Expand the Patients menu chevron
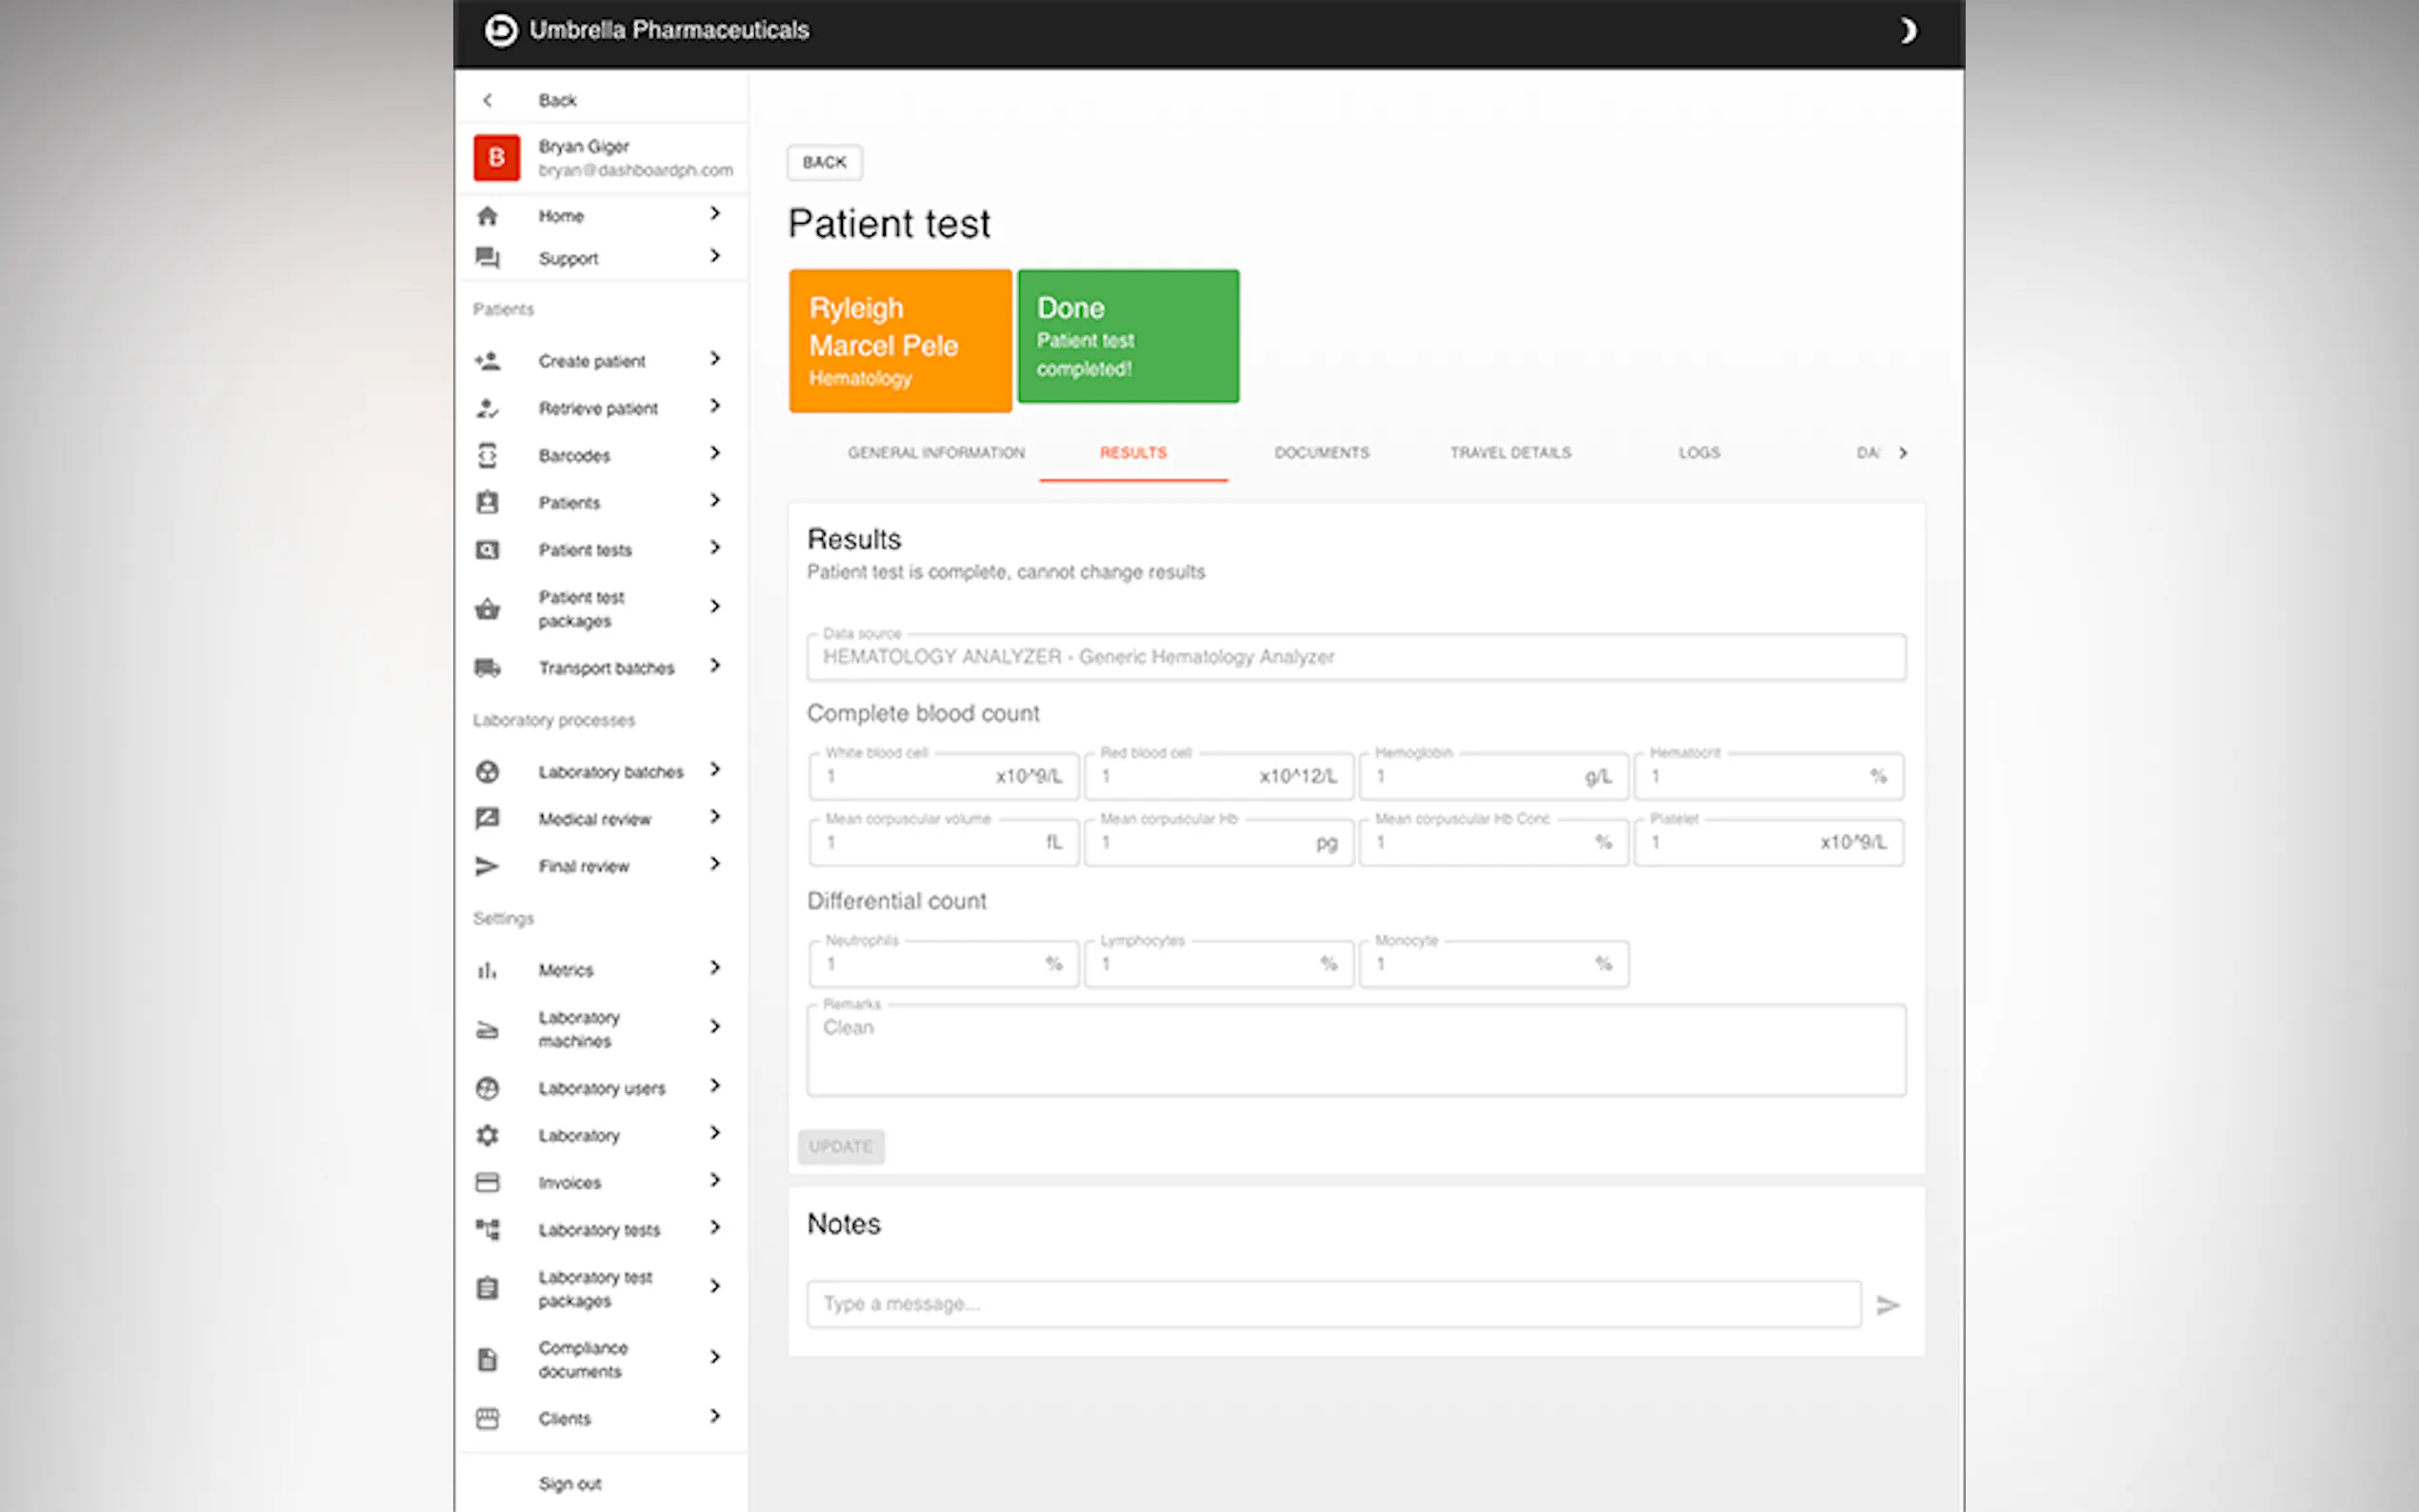The image size is (2419, 1512). click(715, 501)
